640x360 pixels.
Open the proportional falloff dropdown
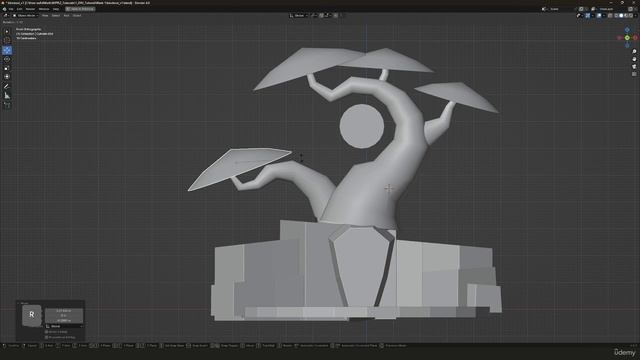click(x=341, y=16)
